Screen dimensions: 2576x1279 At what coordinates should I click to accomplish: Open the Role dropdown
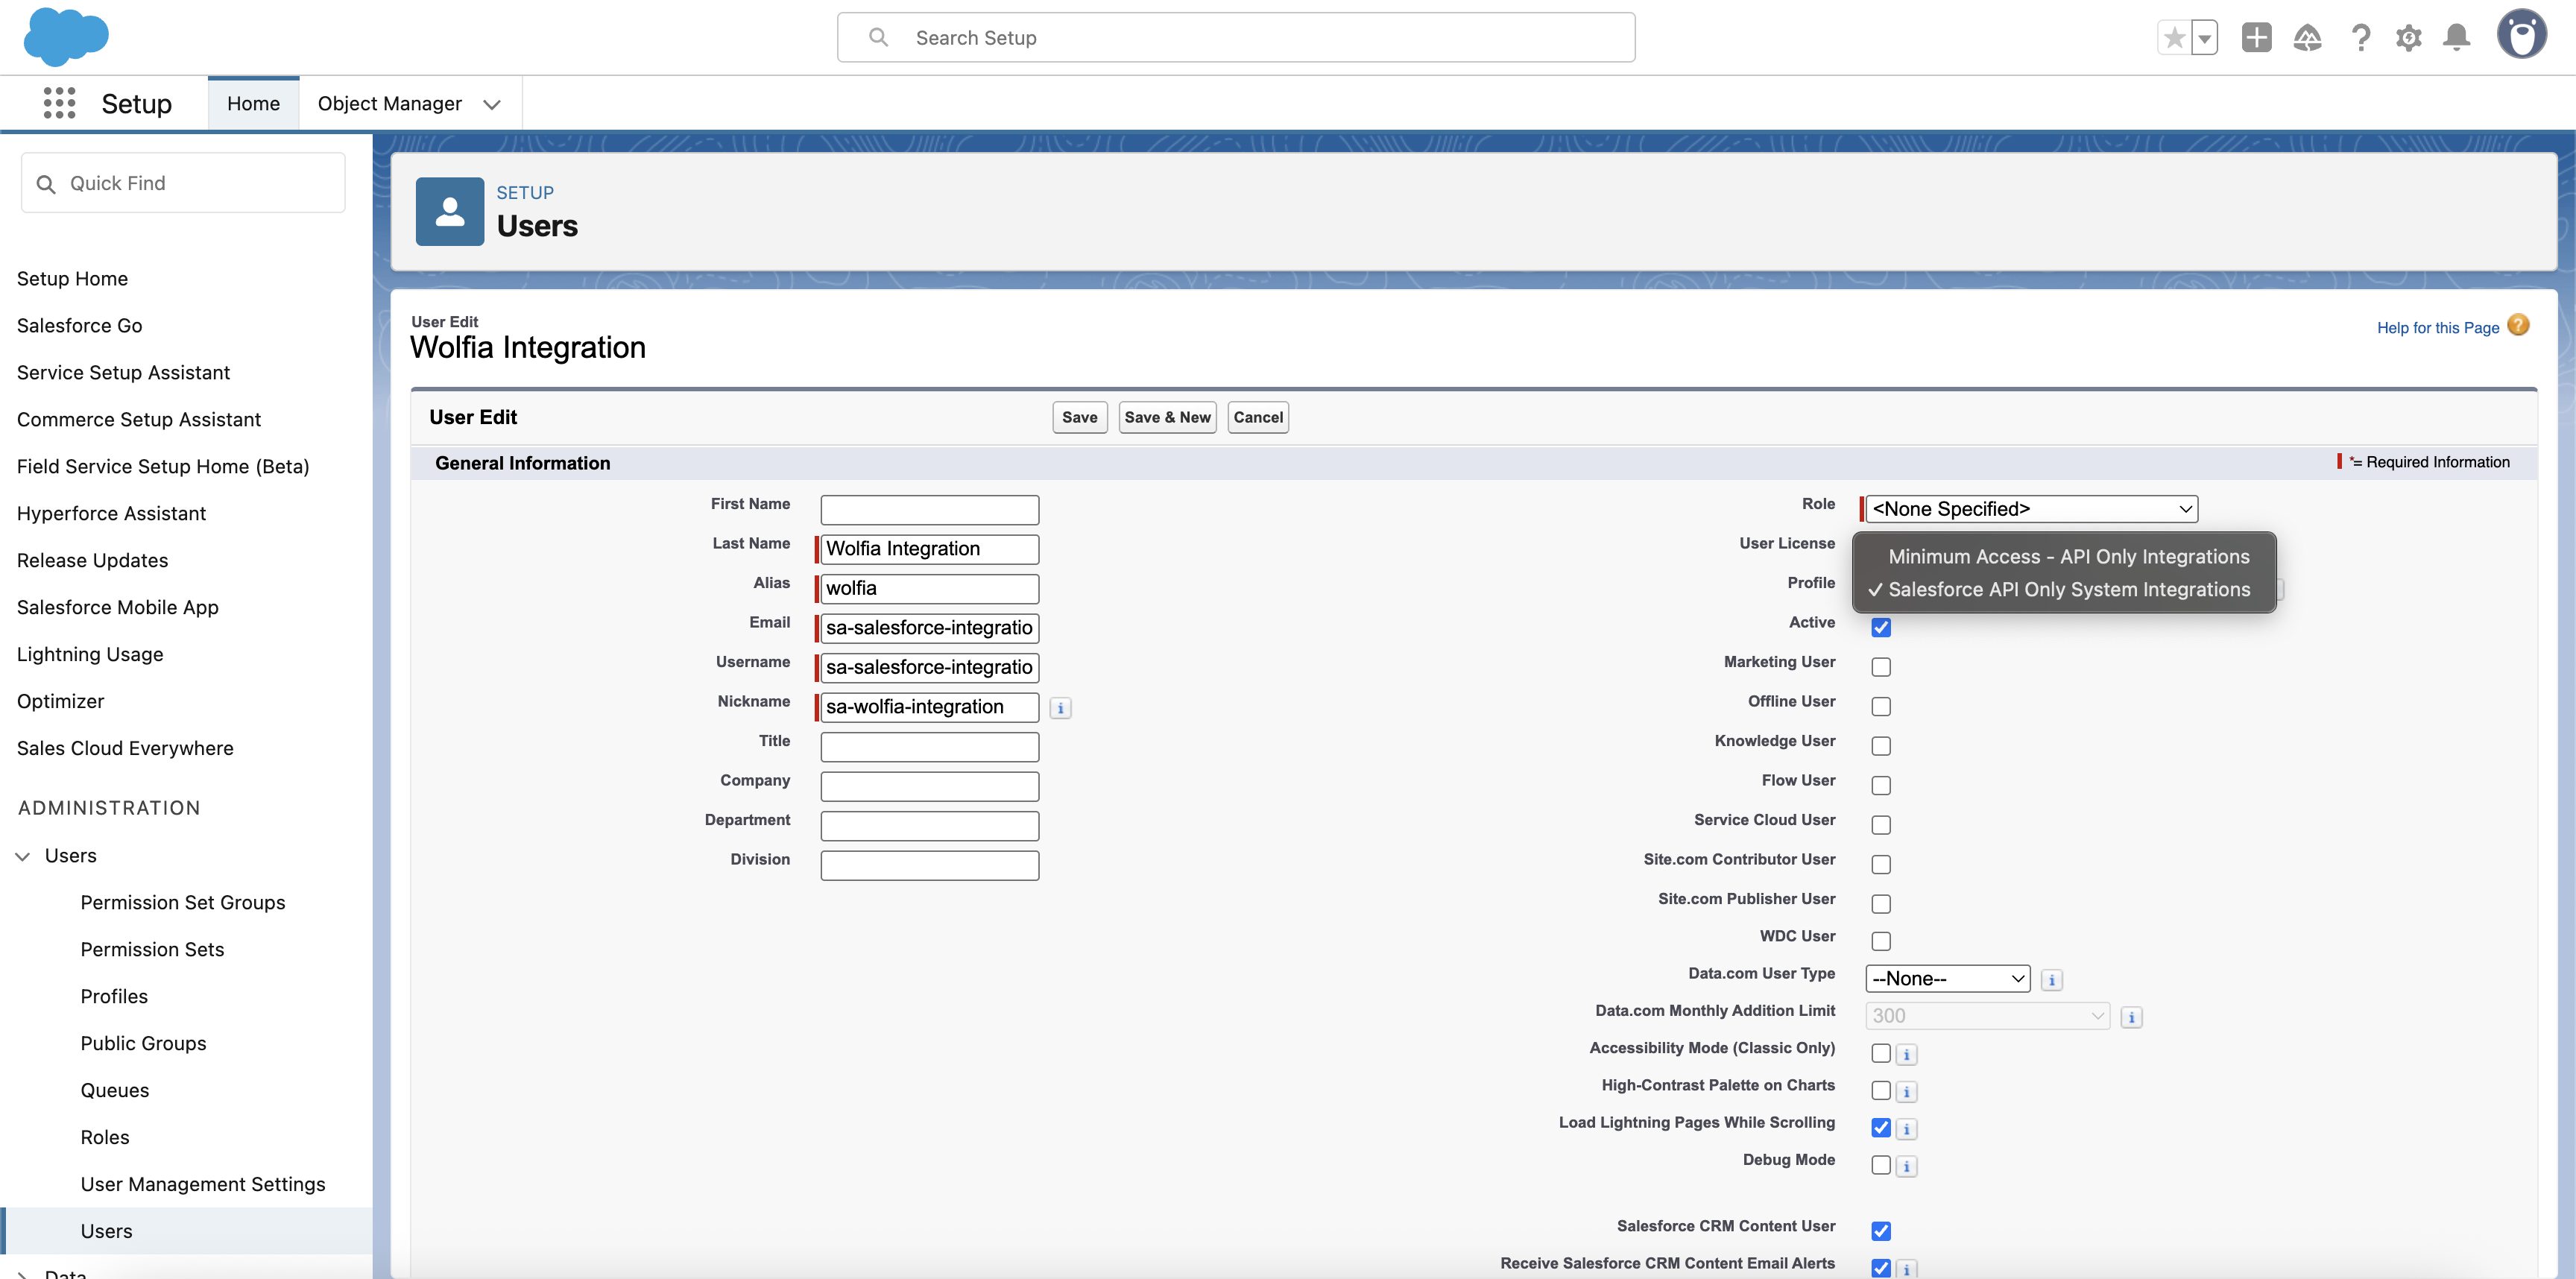click(x=2028, y=508)
